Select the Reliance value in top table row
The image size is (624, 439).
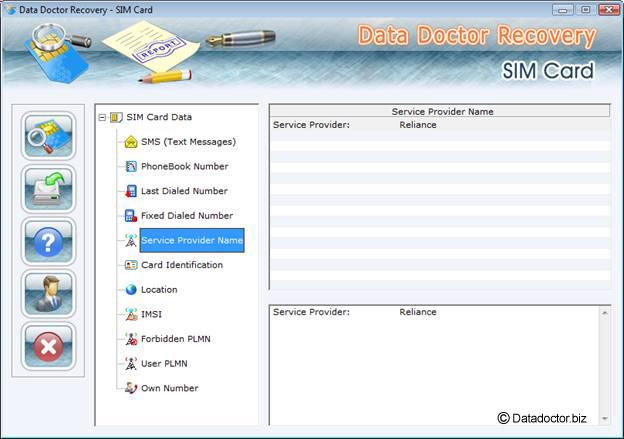[x=418, y=125]
